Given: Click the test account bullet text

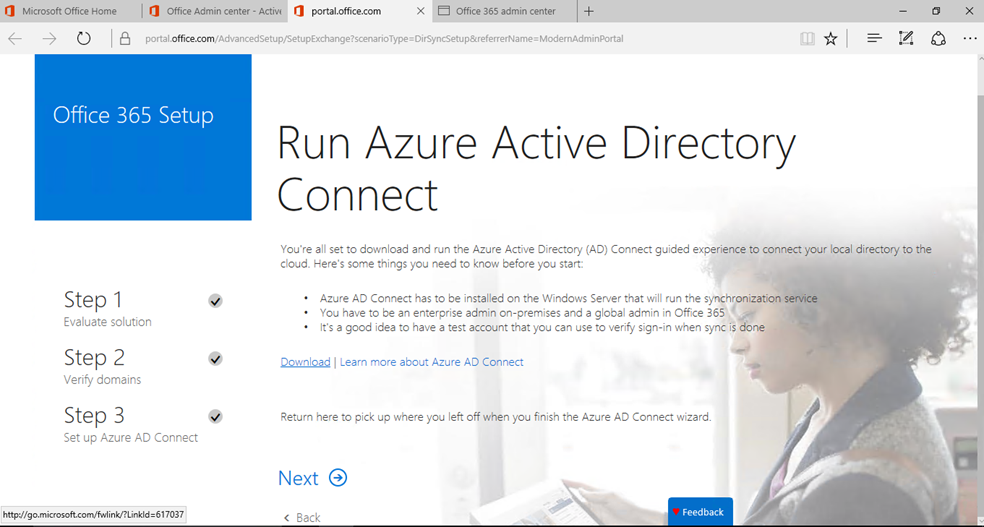Looking at the screenshot, I should coord(542,327).
